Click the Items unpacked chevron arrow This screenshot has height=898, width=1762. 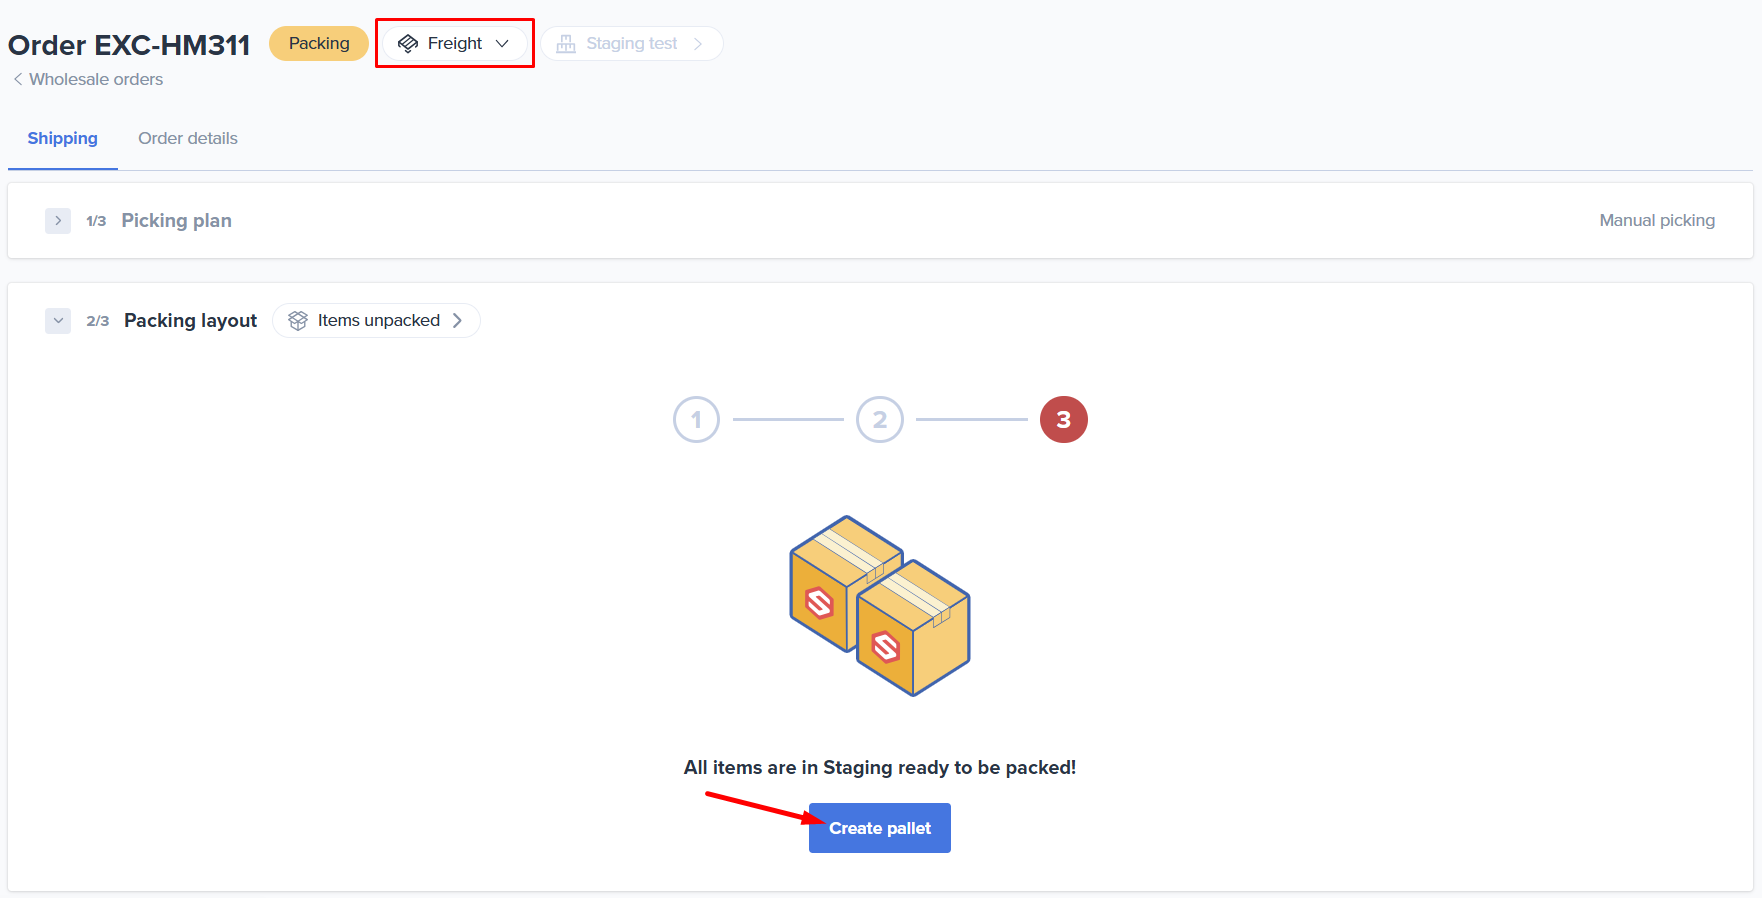coord(457,321)
